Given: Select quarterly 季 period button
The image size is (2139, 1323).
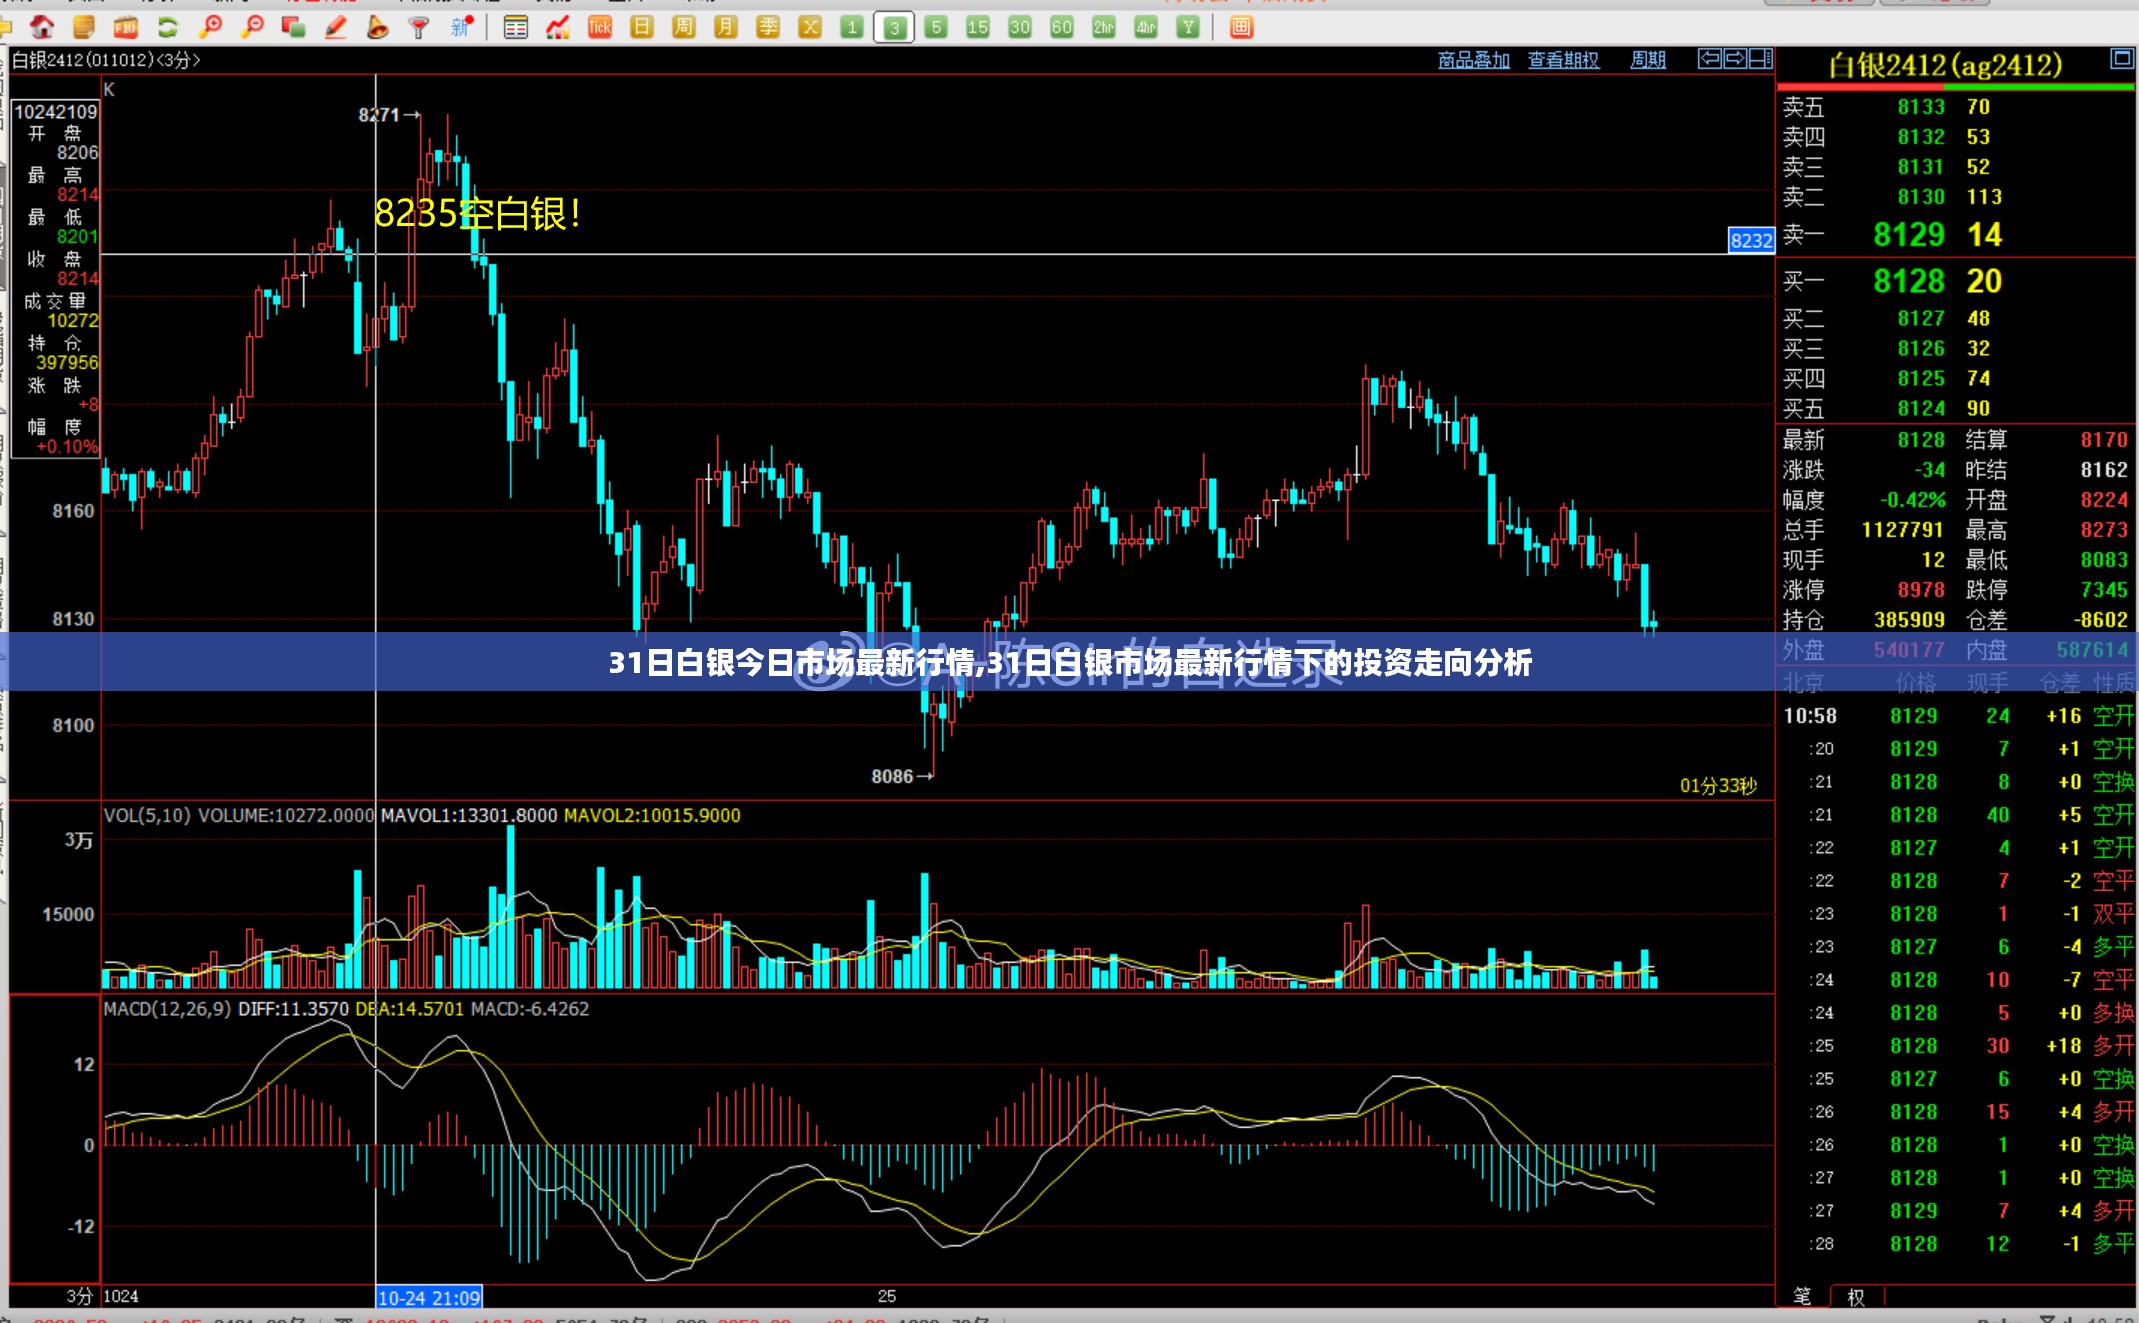Looking at the screenshot, I should (x=768, y=27).
